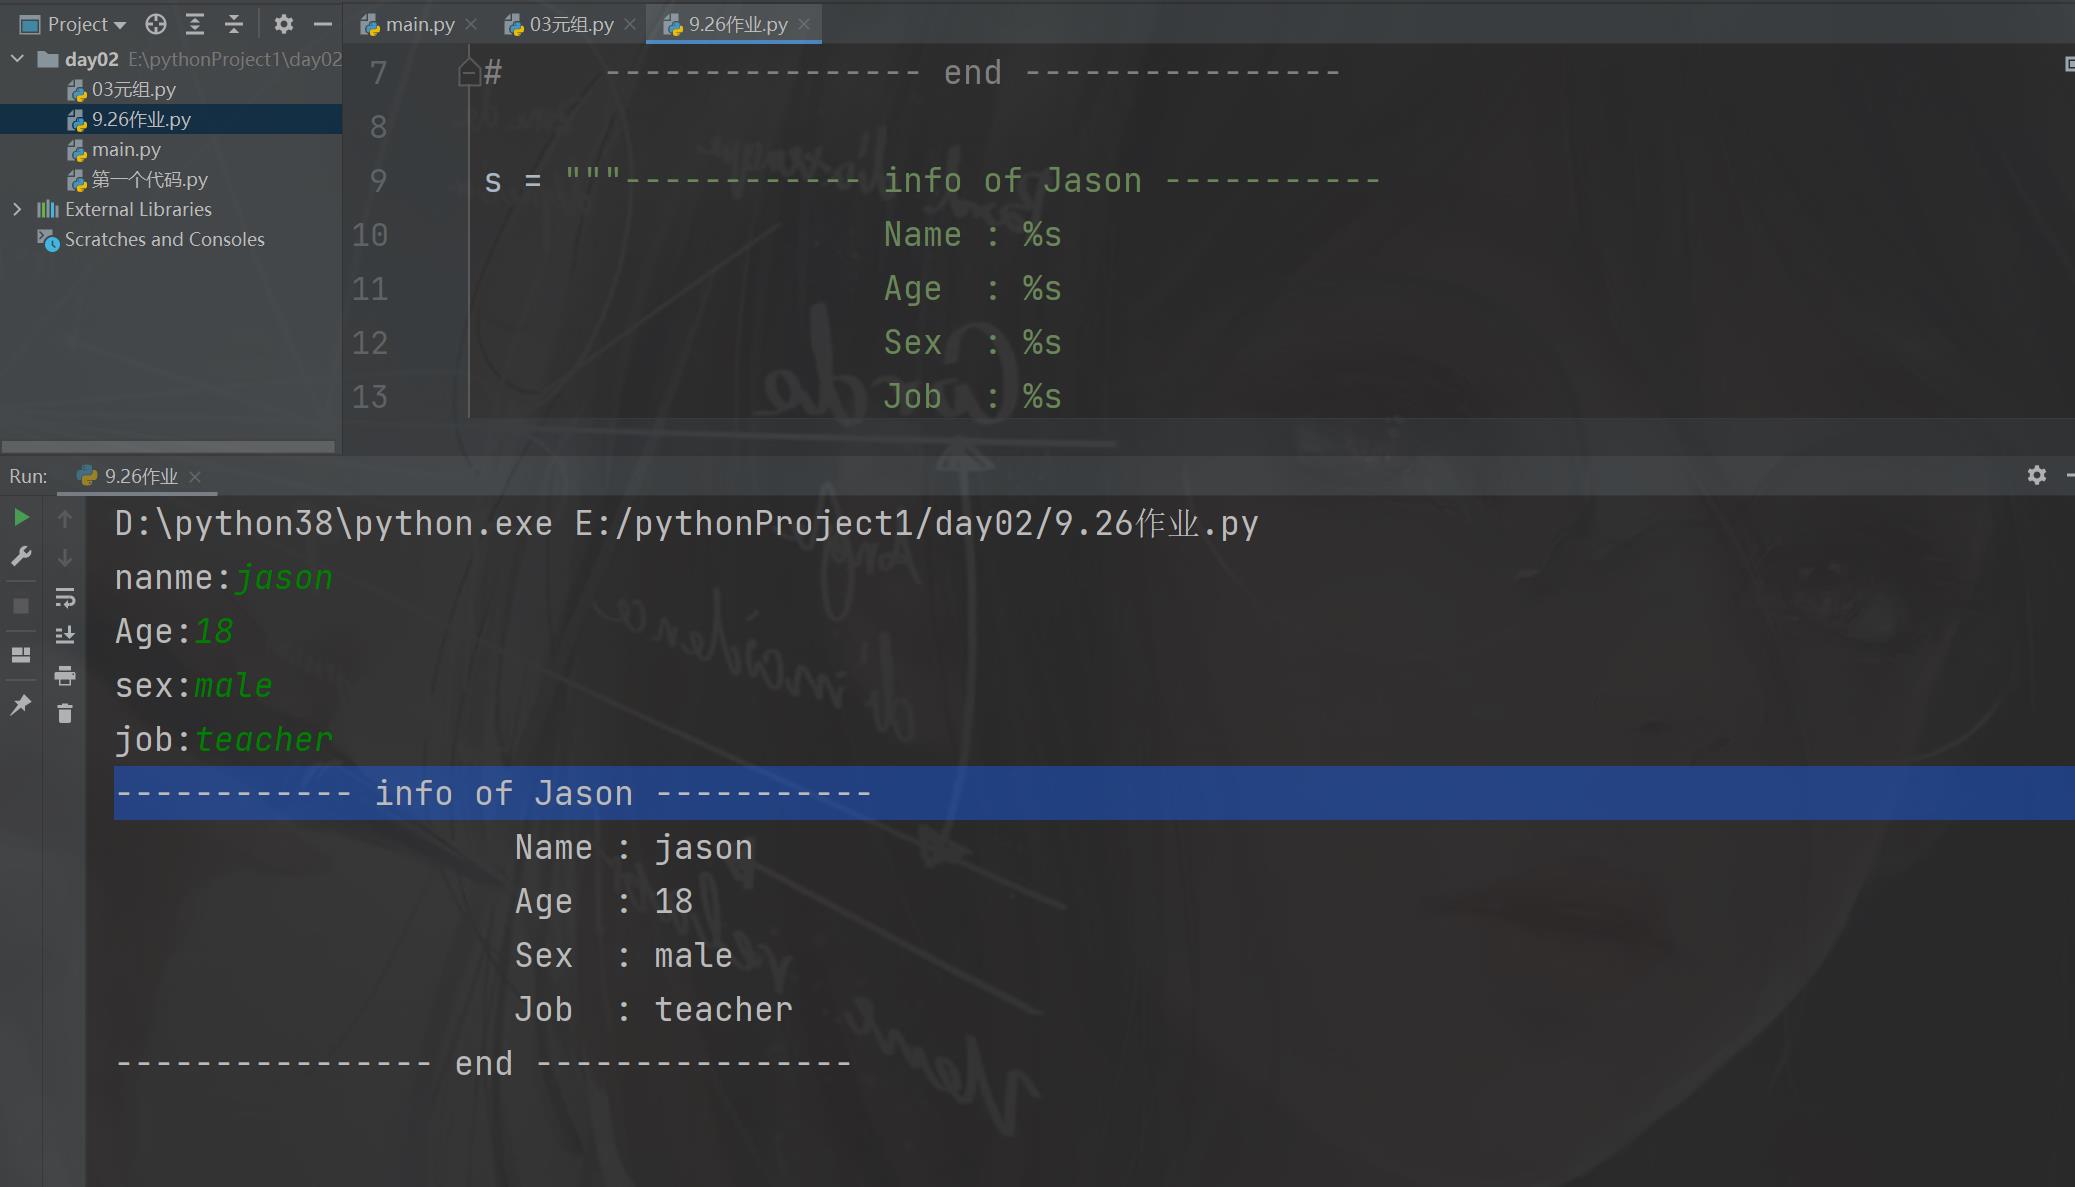Click the Restore Layout icon

coord(21,655)
